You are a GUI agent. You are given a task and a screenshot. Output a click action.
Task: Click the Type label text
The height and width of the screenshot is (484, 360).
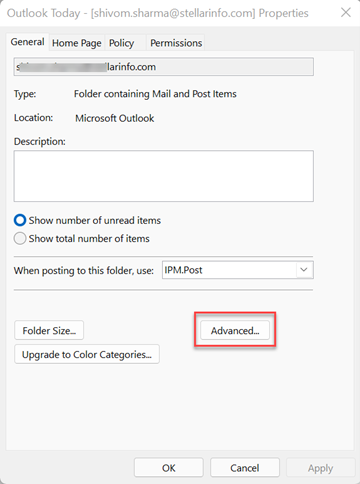[x=25, y=94]
